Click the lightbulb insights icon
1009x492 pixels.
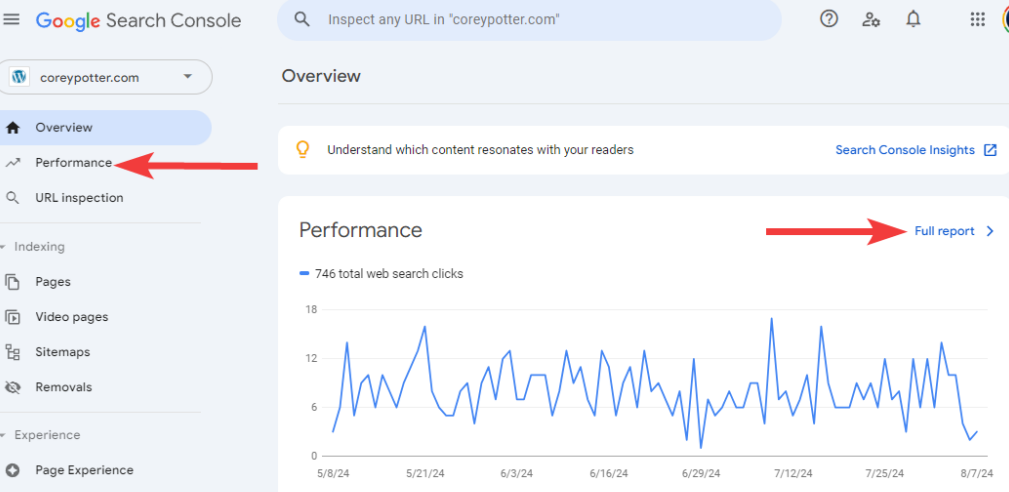(x=302, y=150)
